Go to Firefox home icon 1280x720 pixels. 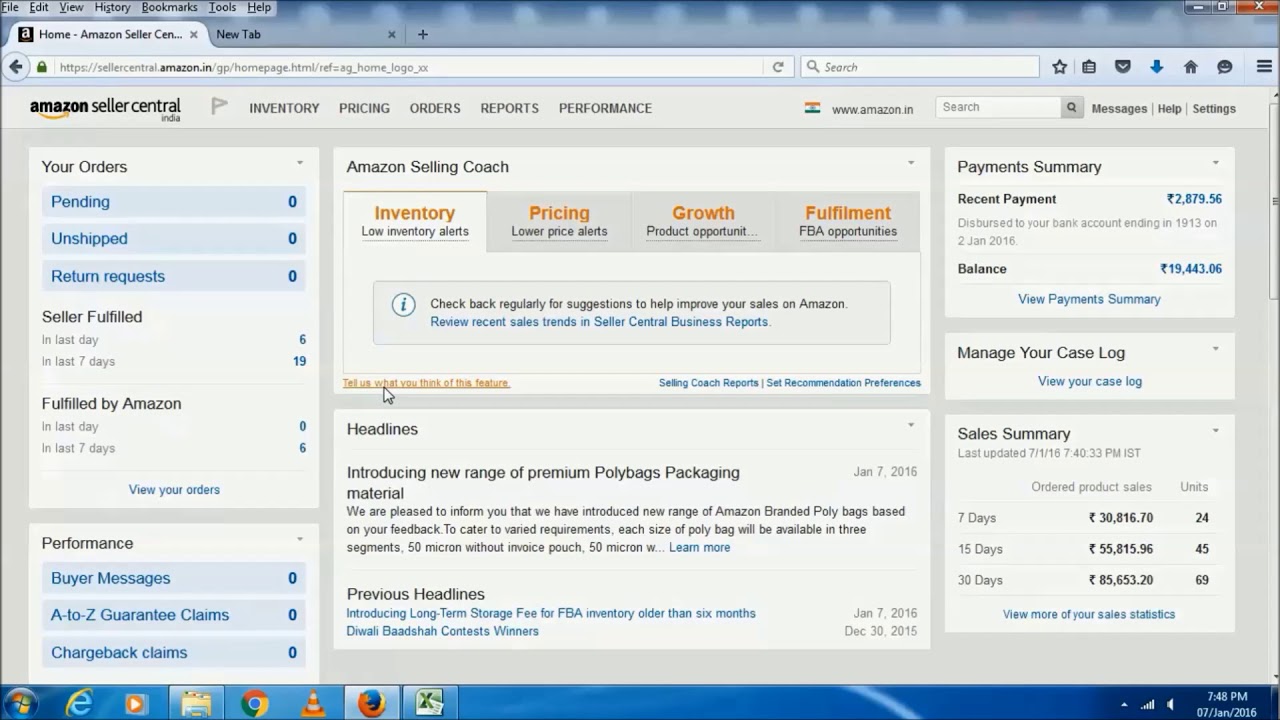(x=1190, y=67)
